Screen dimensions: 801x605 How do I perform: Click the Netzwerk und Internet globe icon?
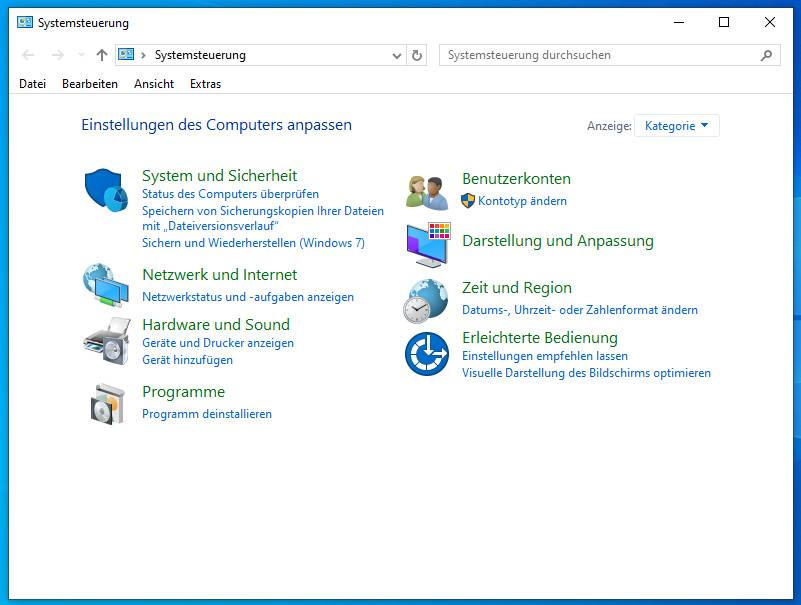(x=105, y=286)
